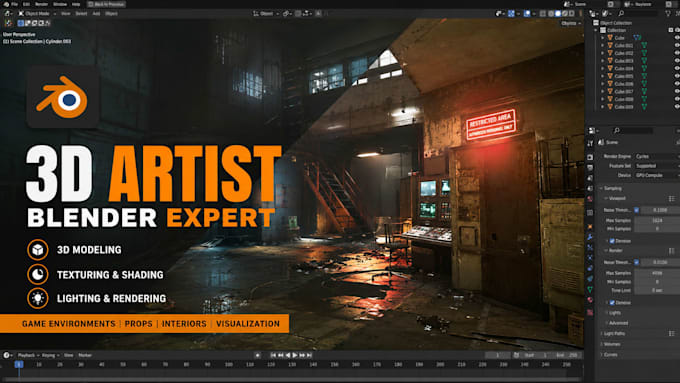The height and width of the screenshot is (383, 680).
Task: Toggle the snapping magnet icon
Action: click(298, 13)
